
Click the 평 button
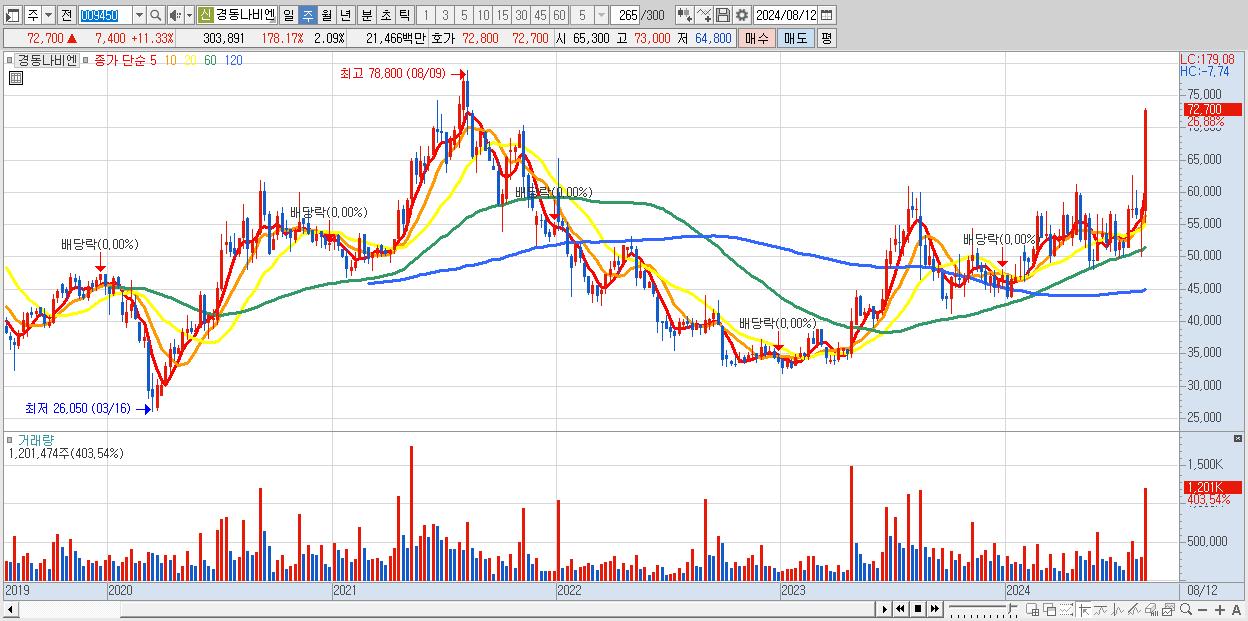[x=826, y=38]
